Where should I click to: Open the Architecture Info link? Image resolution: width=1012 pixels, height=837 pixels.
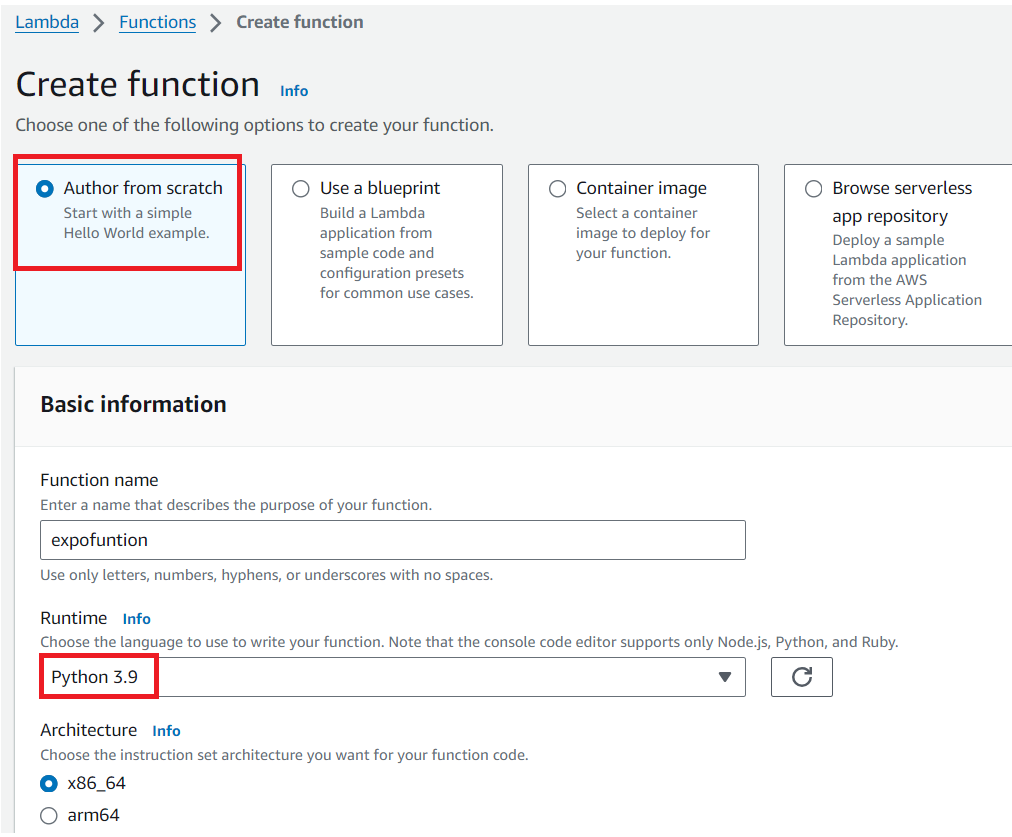[166, 731]
